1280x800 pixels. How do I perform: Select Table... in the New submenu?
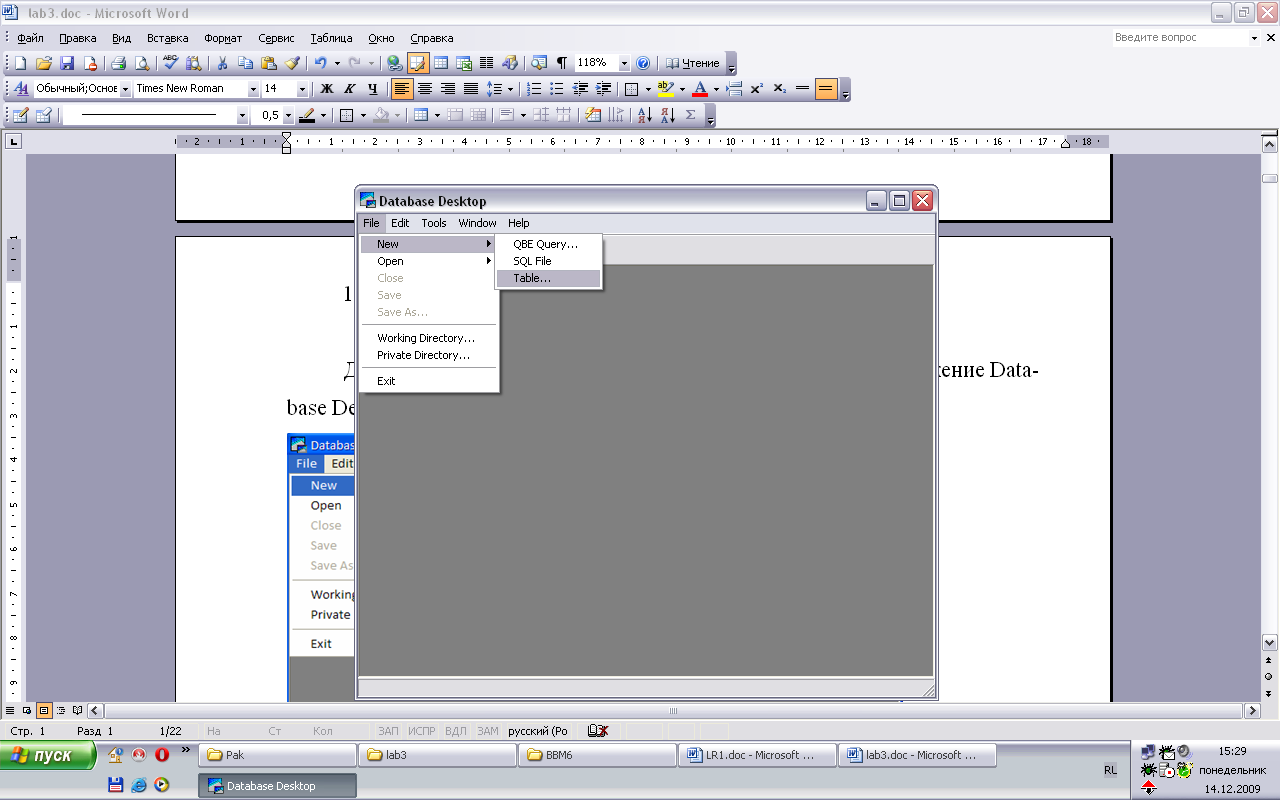click(x=532, y=278)
